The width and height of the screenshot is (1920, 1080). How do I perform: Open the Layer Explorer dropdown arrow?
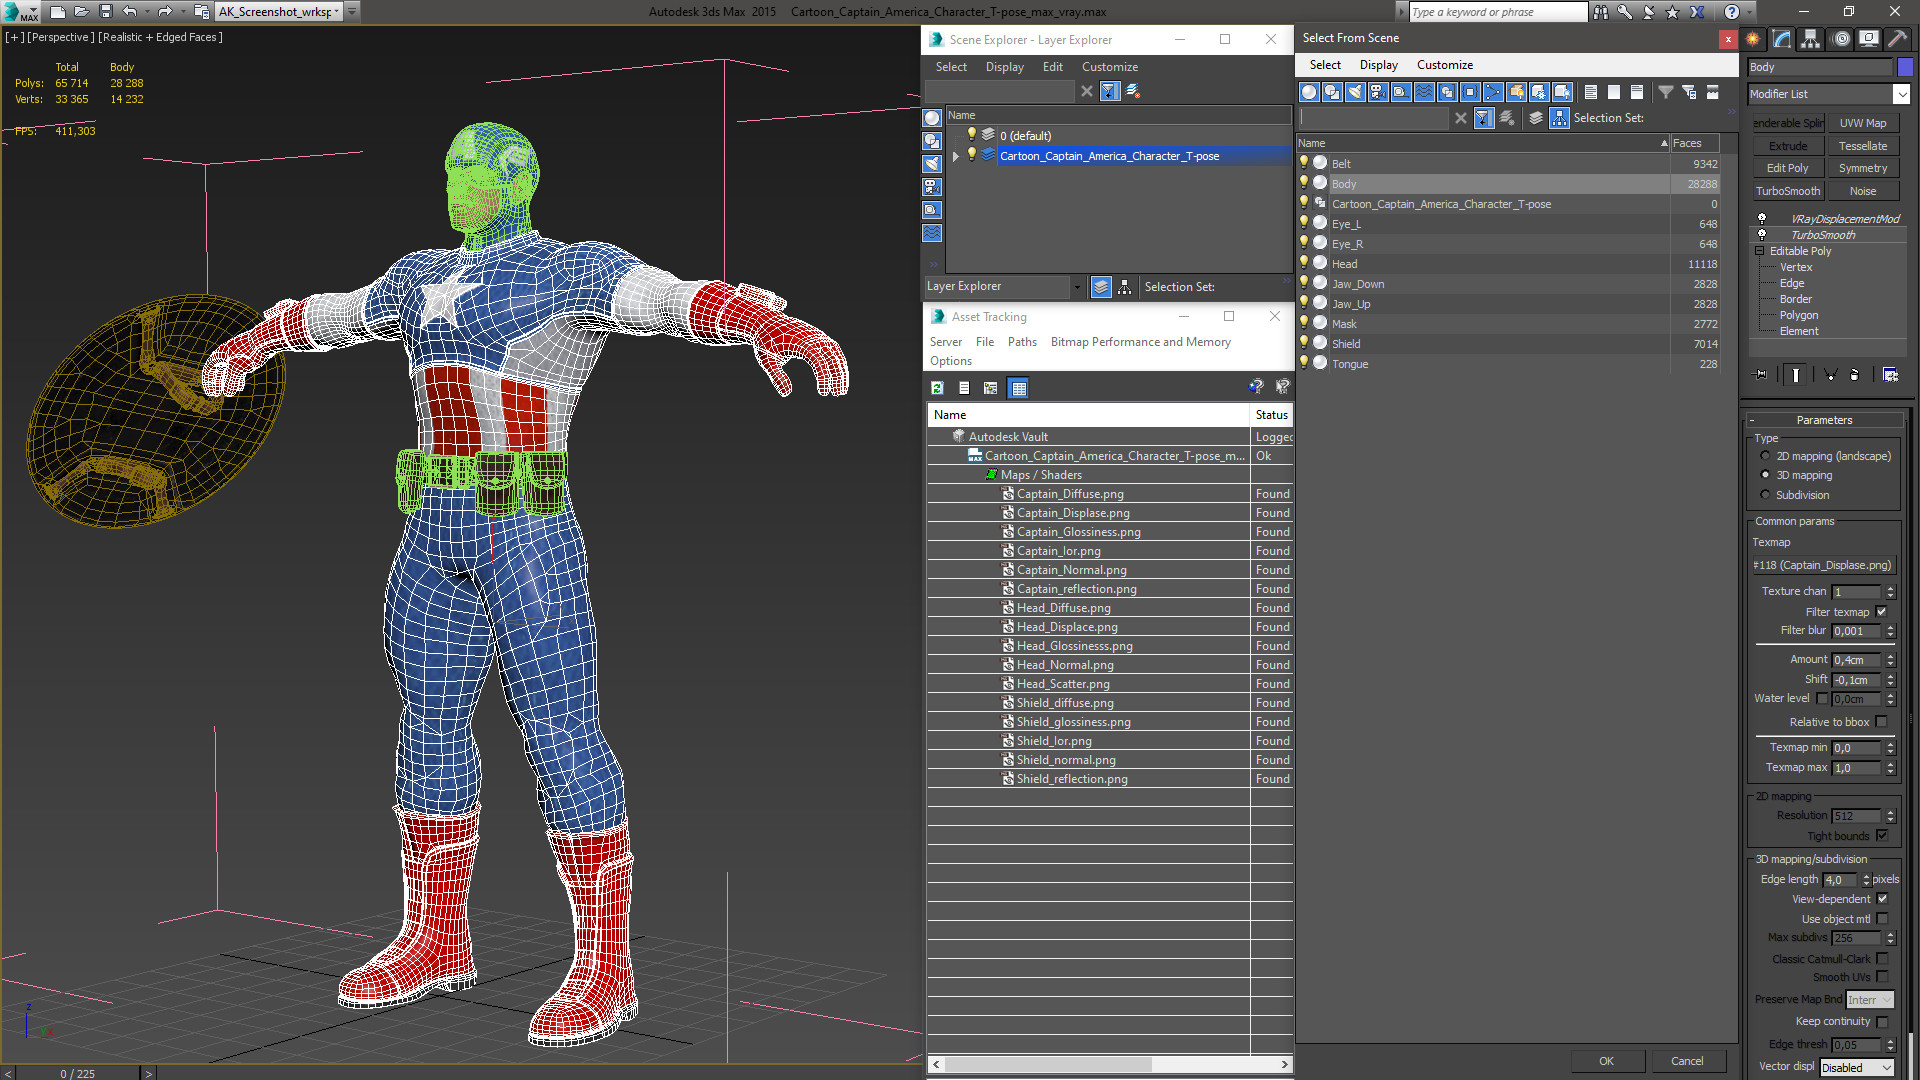(1077, 287)
